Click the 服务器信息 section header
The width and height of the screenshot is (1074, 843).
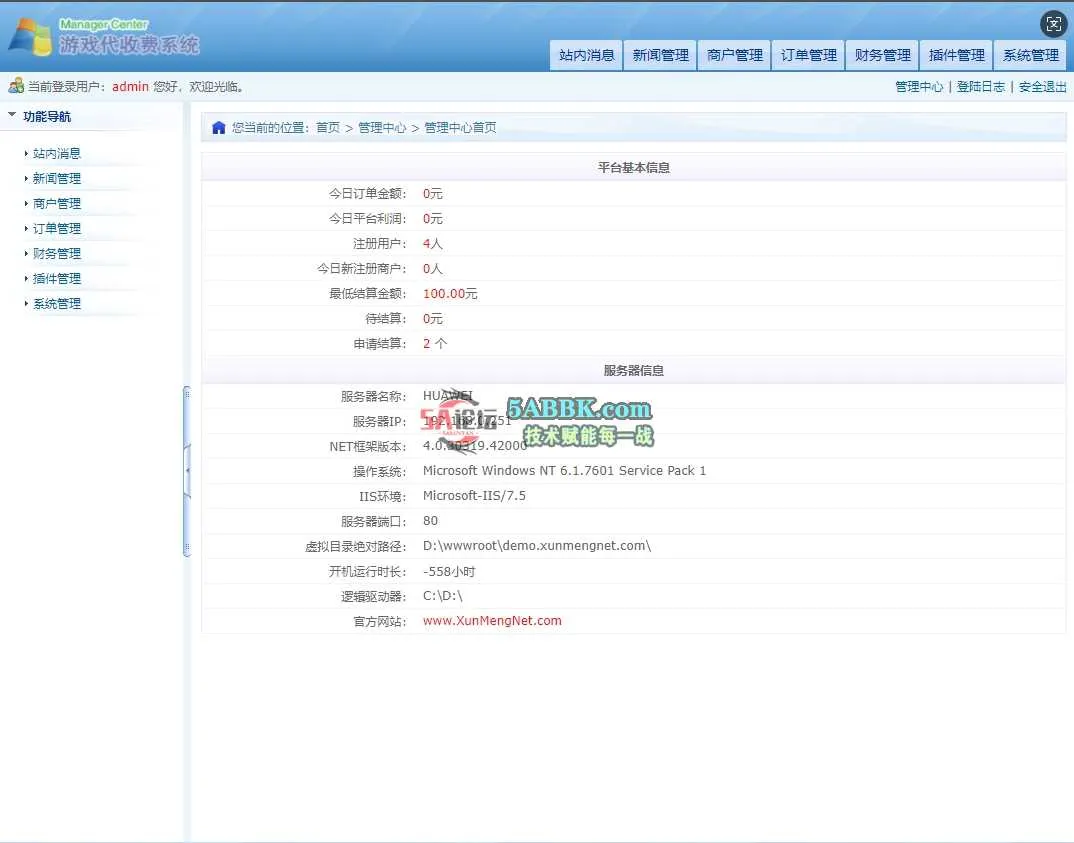pyautogui.click(x=634, y=370)
